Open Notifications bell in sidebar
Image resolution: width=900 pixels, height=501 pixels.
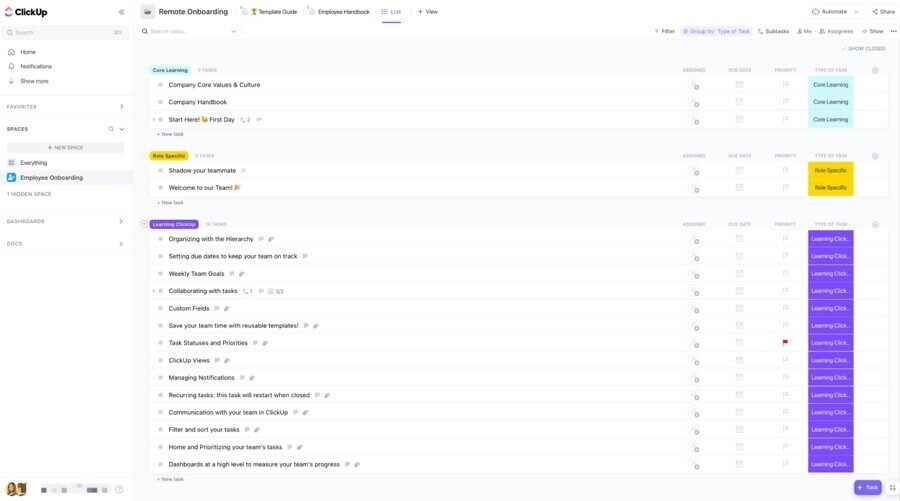(x=11, y=67)
